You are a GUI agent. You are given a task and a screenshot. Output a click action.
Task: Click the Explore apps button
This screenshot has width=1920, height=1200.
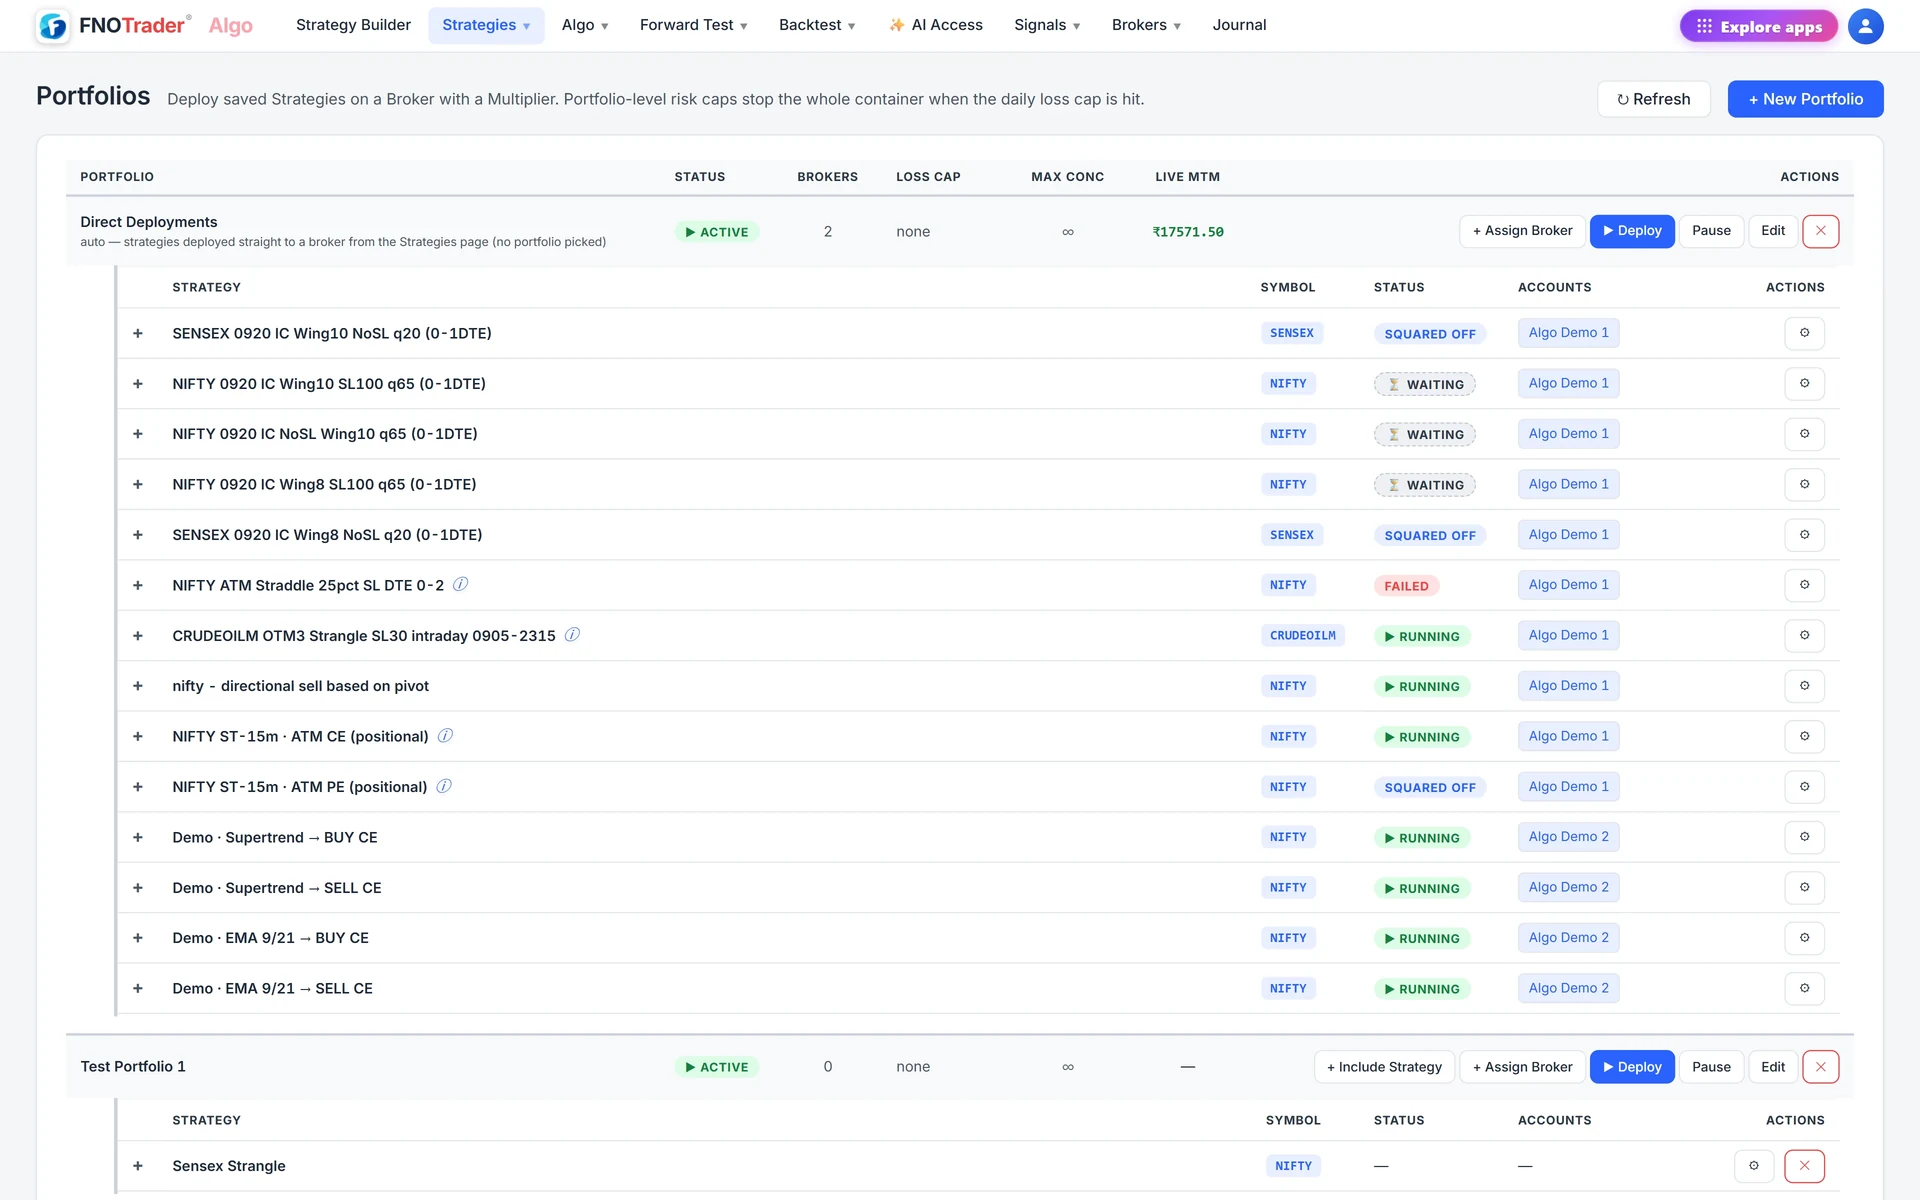(1759, 26)
